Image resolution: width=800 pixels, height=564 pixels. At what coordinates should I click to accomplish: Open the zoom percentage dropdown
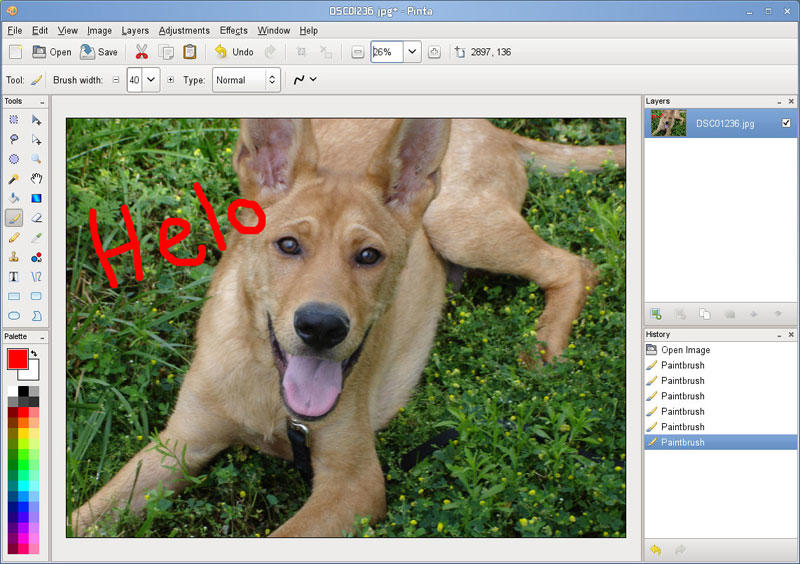411,52
